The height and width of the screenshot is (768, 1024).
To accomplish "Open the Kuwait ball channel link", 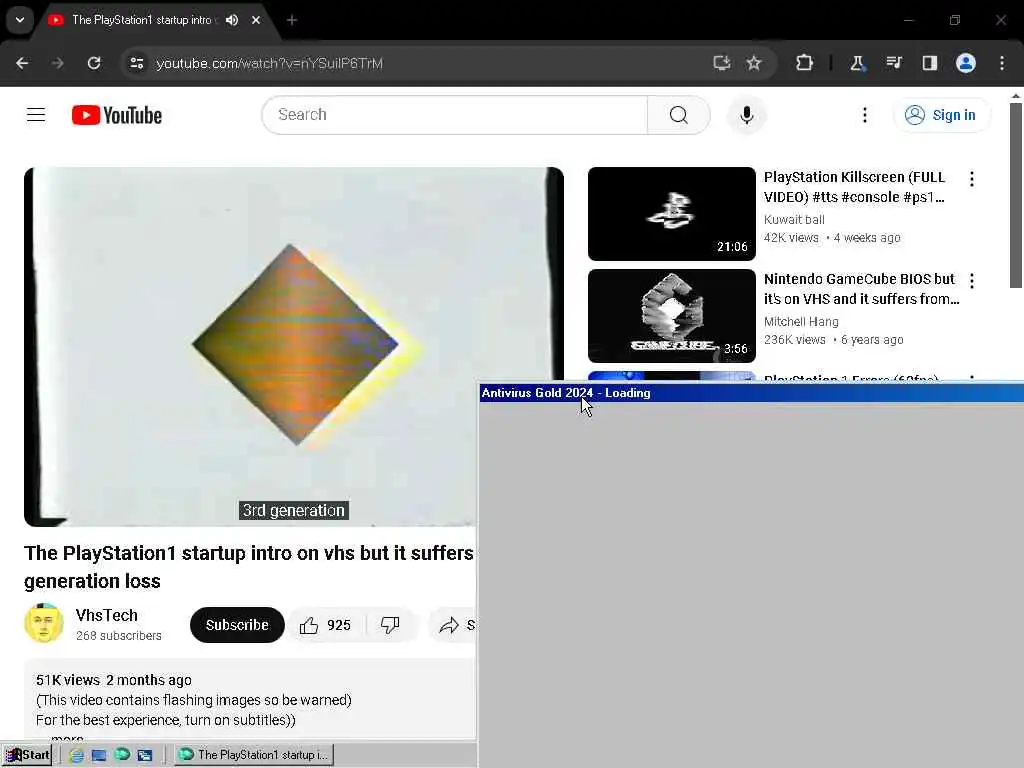I will 794,219.
